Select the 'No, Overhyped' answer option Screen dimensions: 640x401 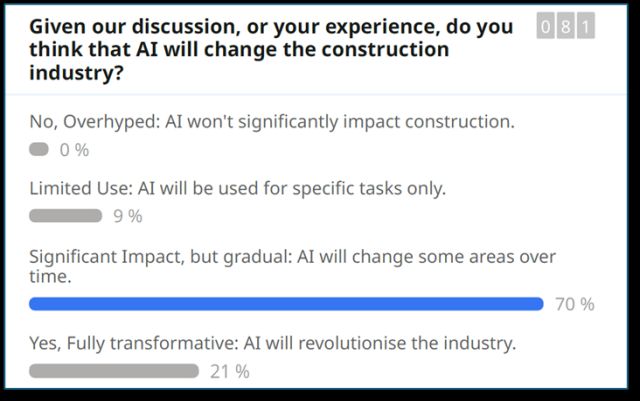272,122
